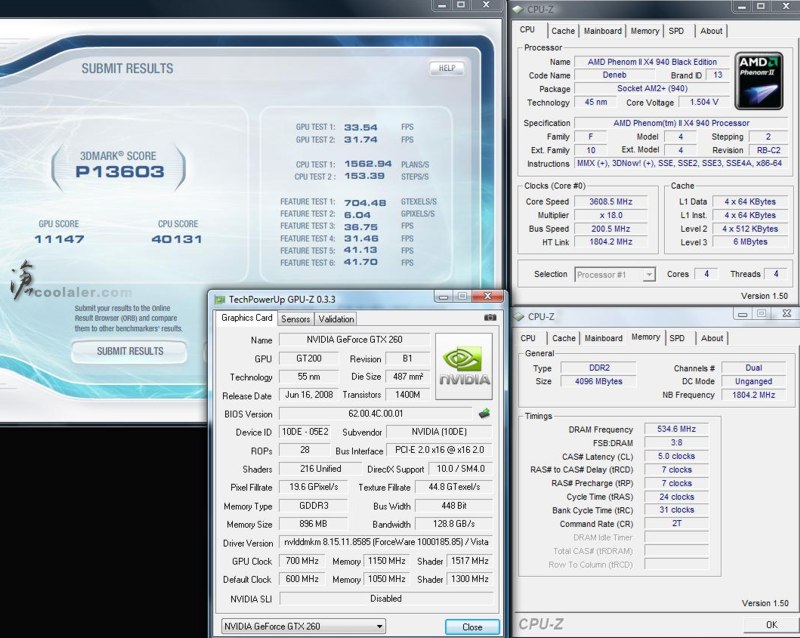The height and width of the screenshot is (638, 800).
Task: Click the code name value "Deneb"
Action: click(614, 75)
